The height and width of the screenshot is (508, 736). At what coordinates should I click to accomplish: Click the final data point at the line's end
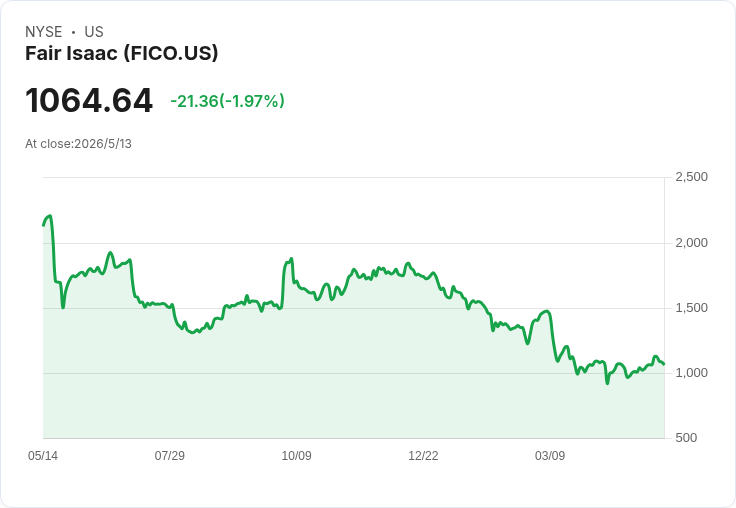pos(663,364)
